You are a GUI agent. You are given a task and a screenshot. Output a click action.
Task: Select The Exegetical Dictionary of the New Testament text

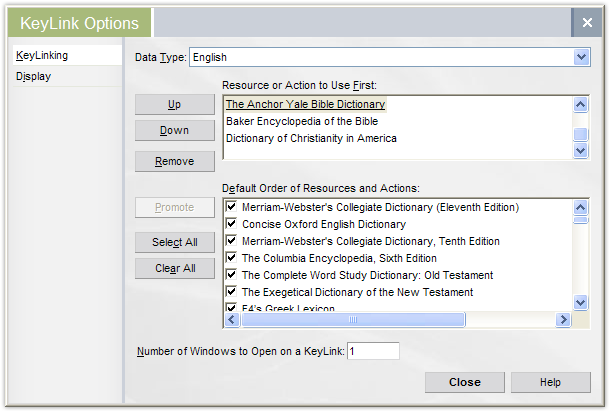pos(358,293)
